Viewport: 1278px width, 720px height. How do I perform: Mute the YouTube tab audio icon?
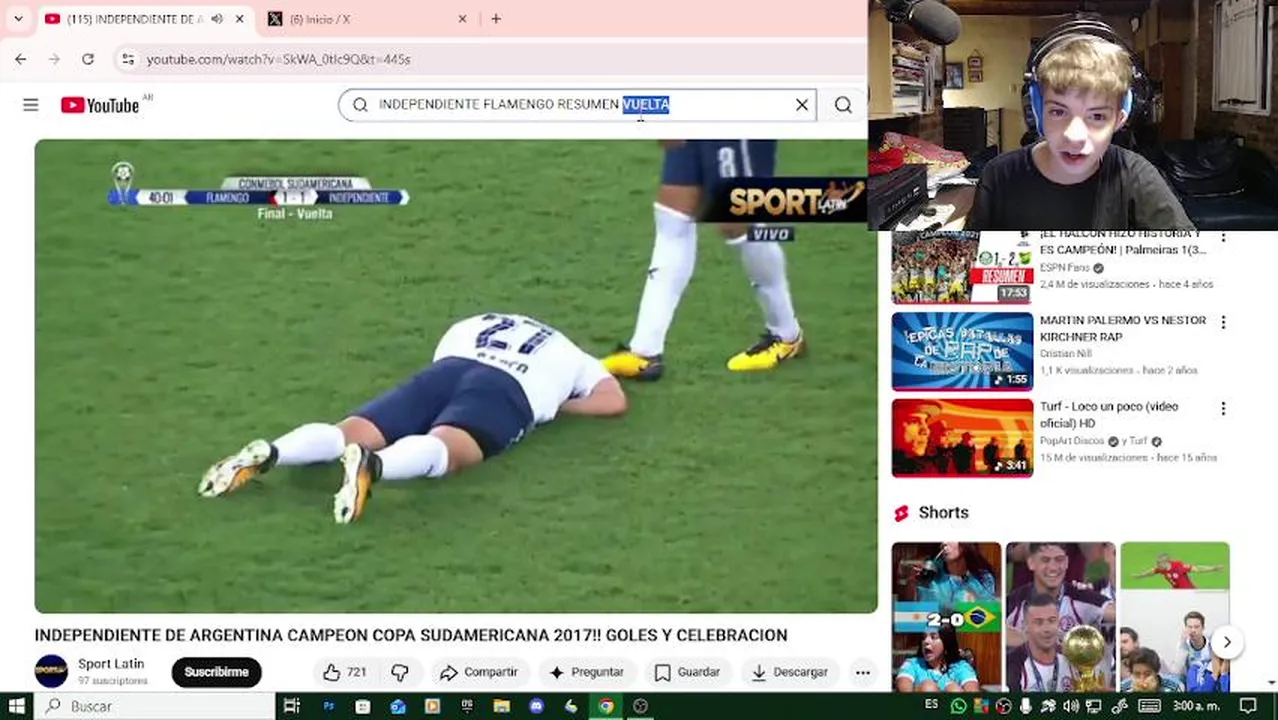click(217, 19)
